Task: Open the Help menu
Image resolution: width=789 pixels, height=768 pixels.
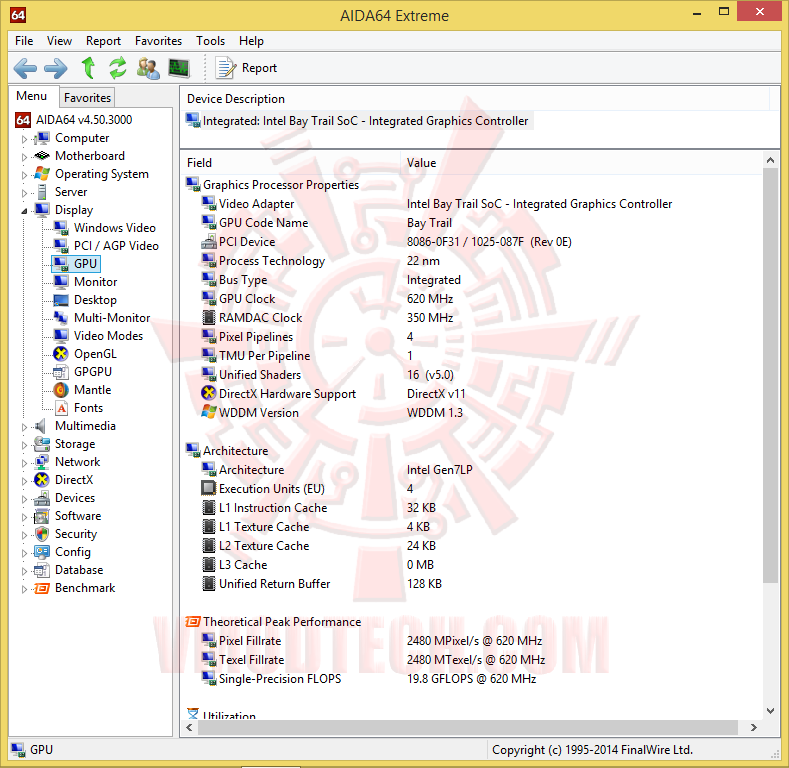Action: [x=251, y=41]
